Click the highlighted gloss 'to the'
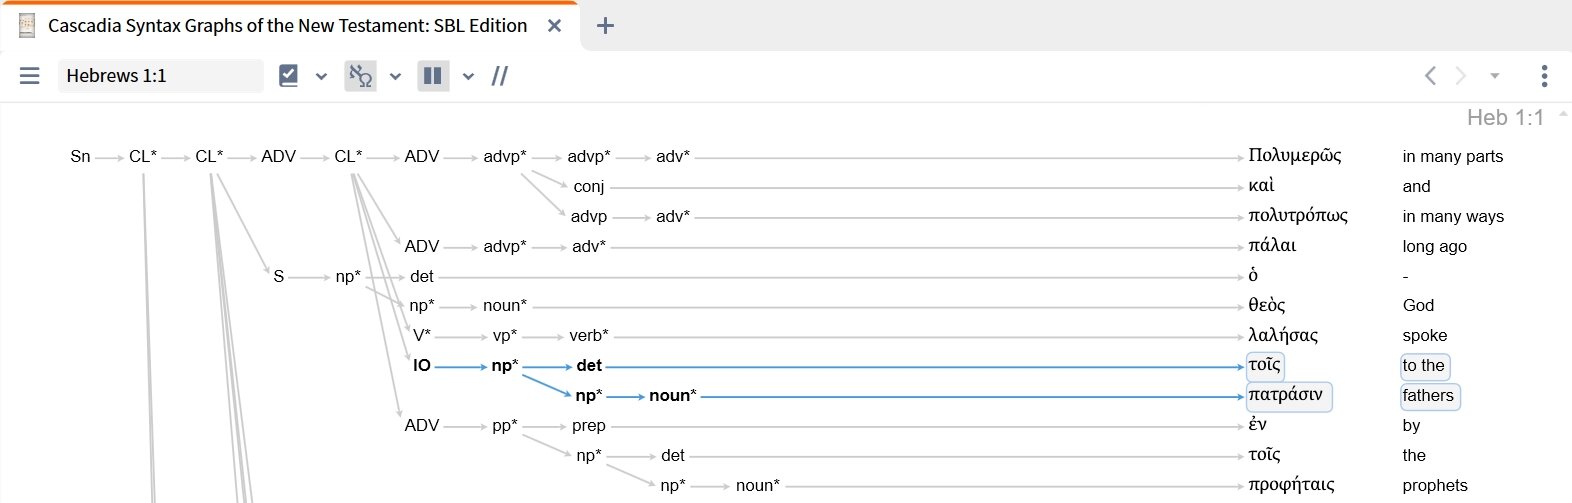 click(1424, 366)
